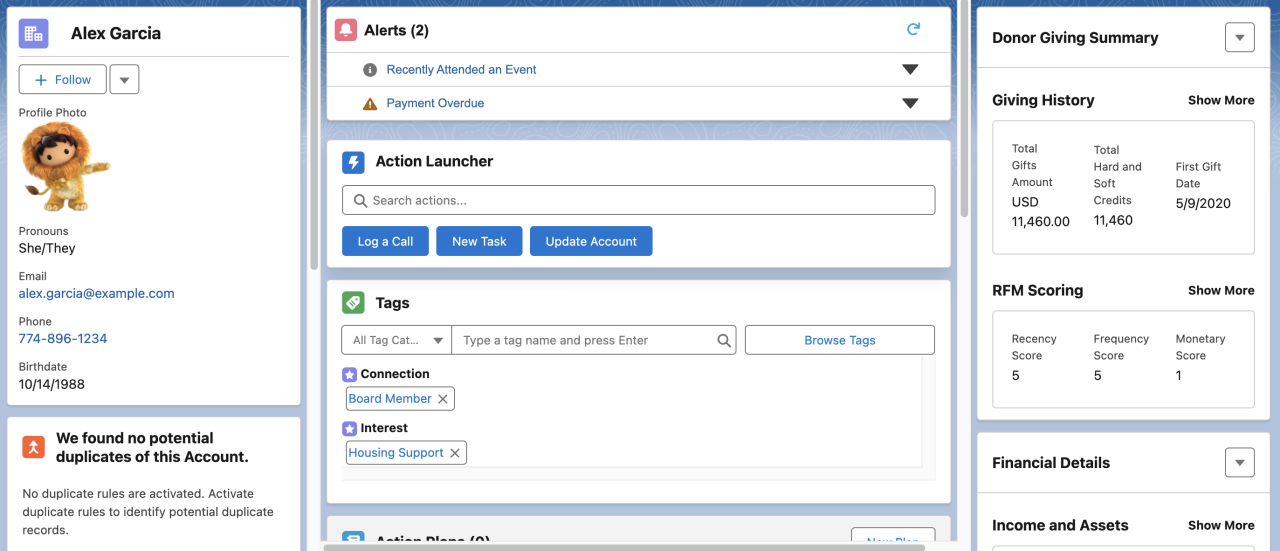Click the horizontal scrollbar under the center column
This screenshot has width=1280, height=551.
click(x=624, y=547)
